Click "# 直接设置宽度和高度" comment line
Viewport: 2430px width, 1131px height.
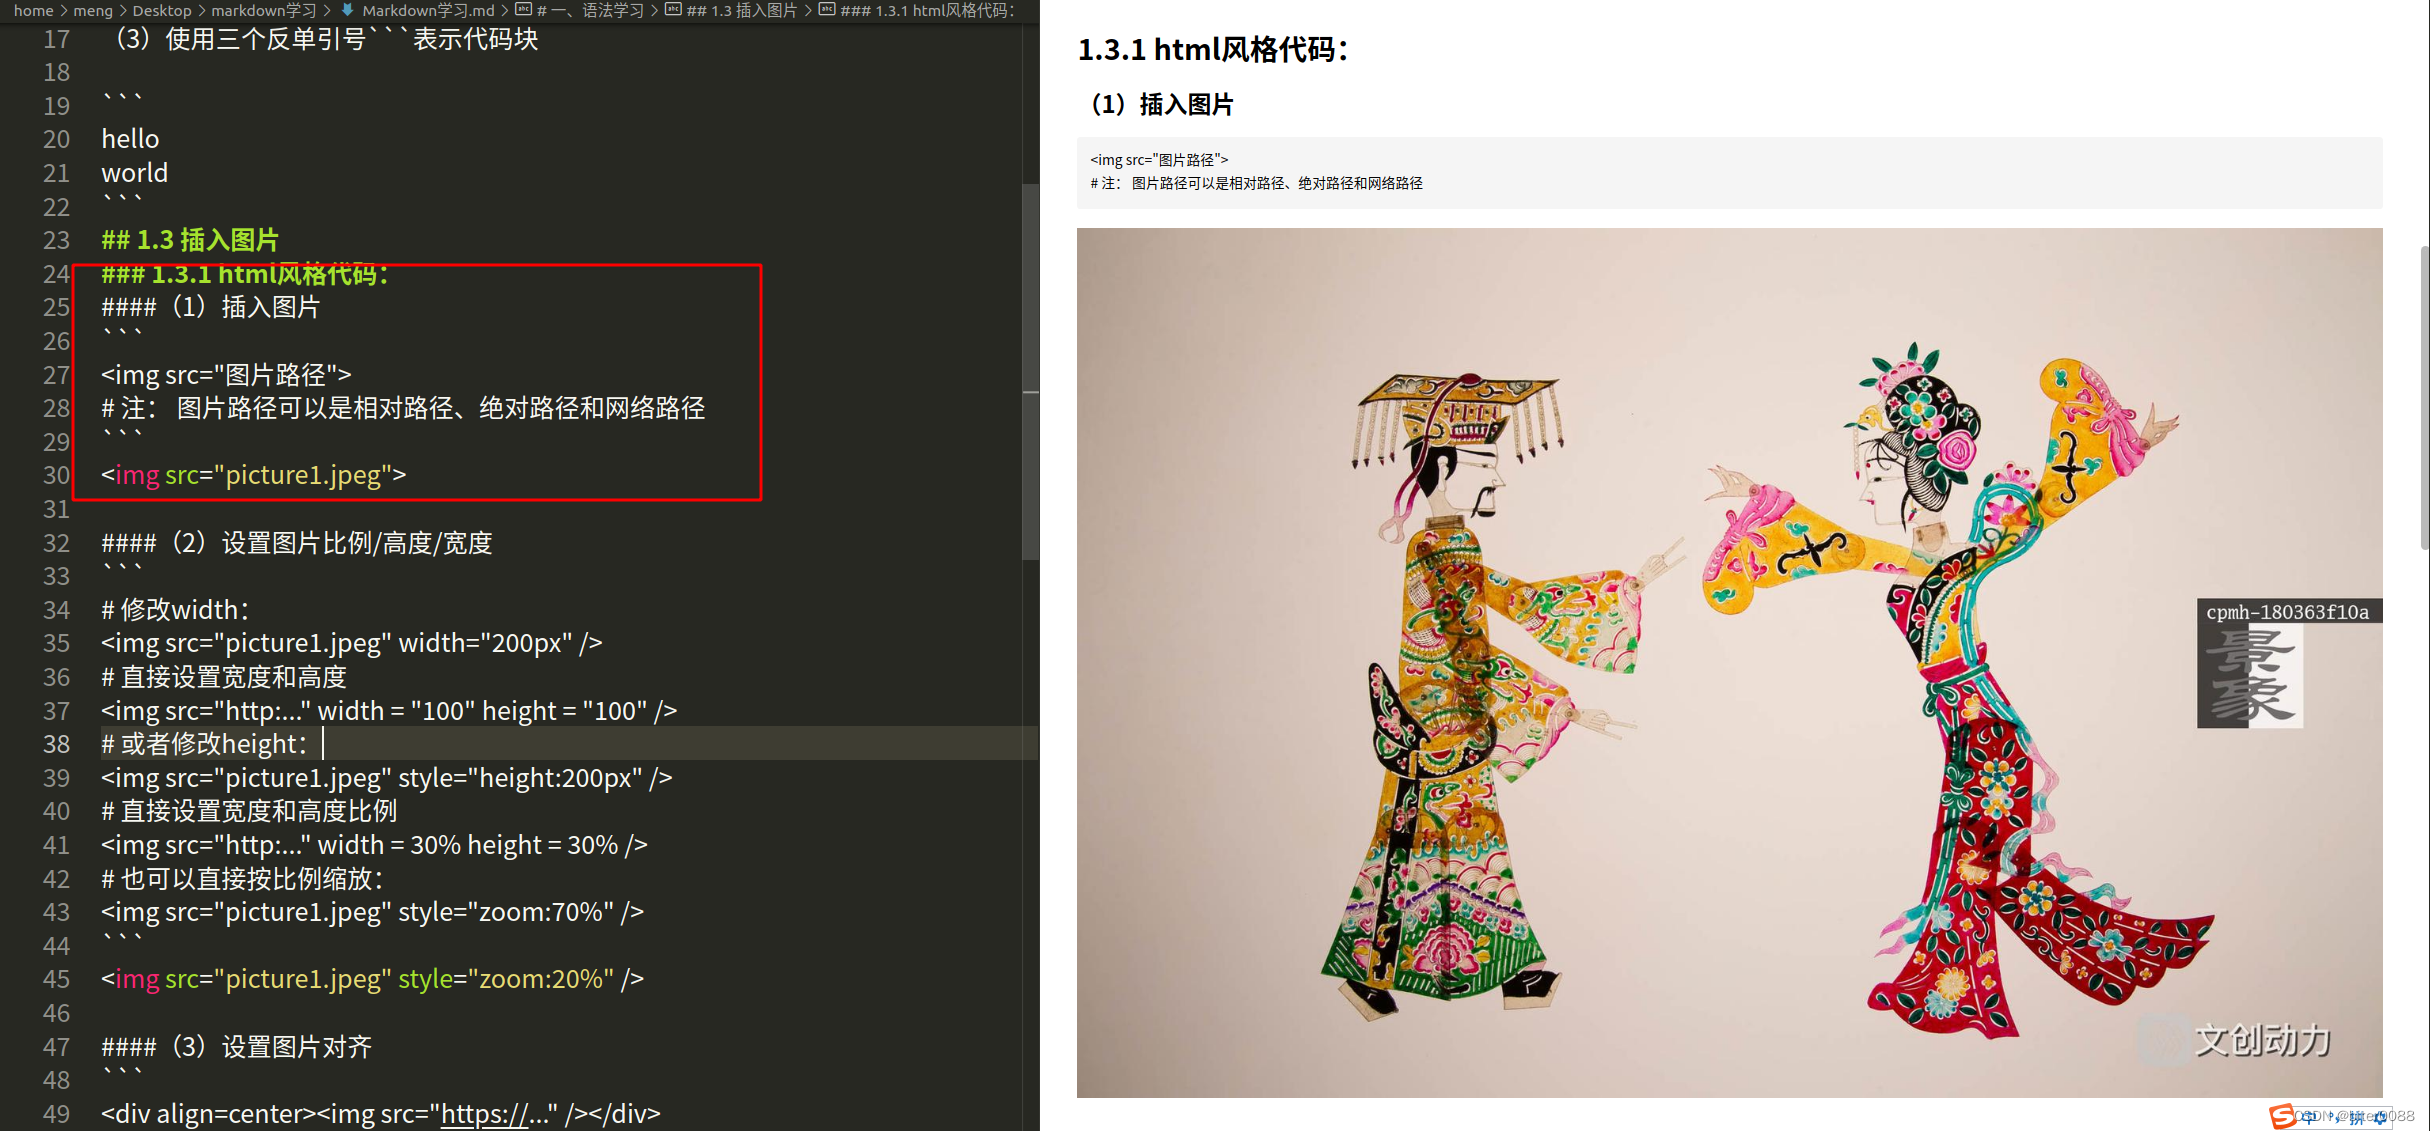(224, 677)
